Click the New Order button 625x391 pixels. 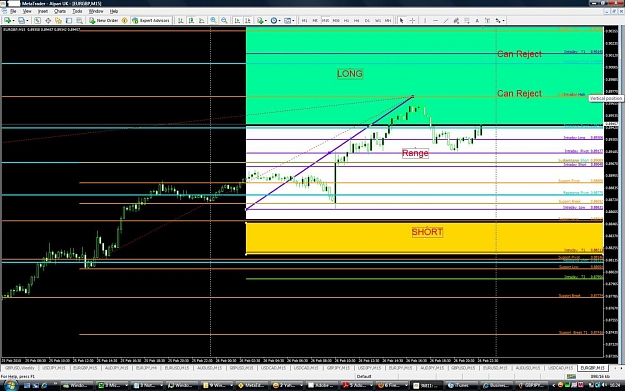point(104,20)
